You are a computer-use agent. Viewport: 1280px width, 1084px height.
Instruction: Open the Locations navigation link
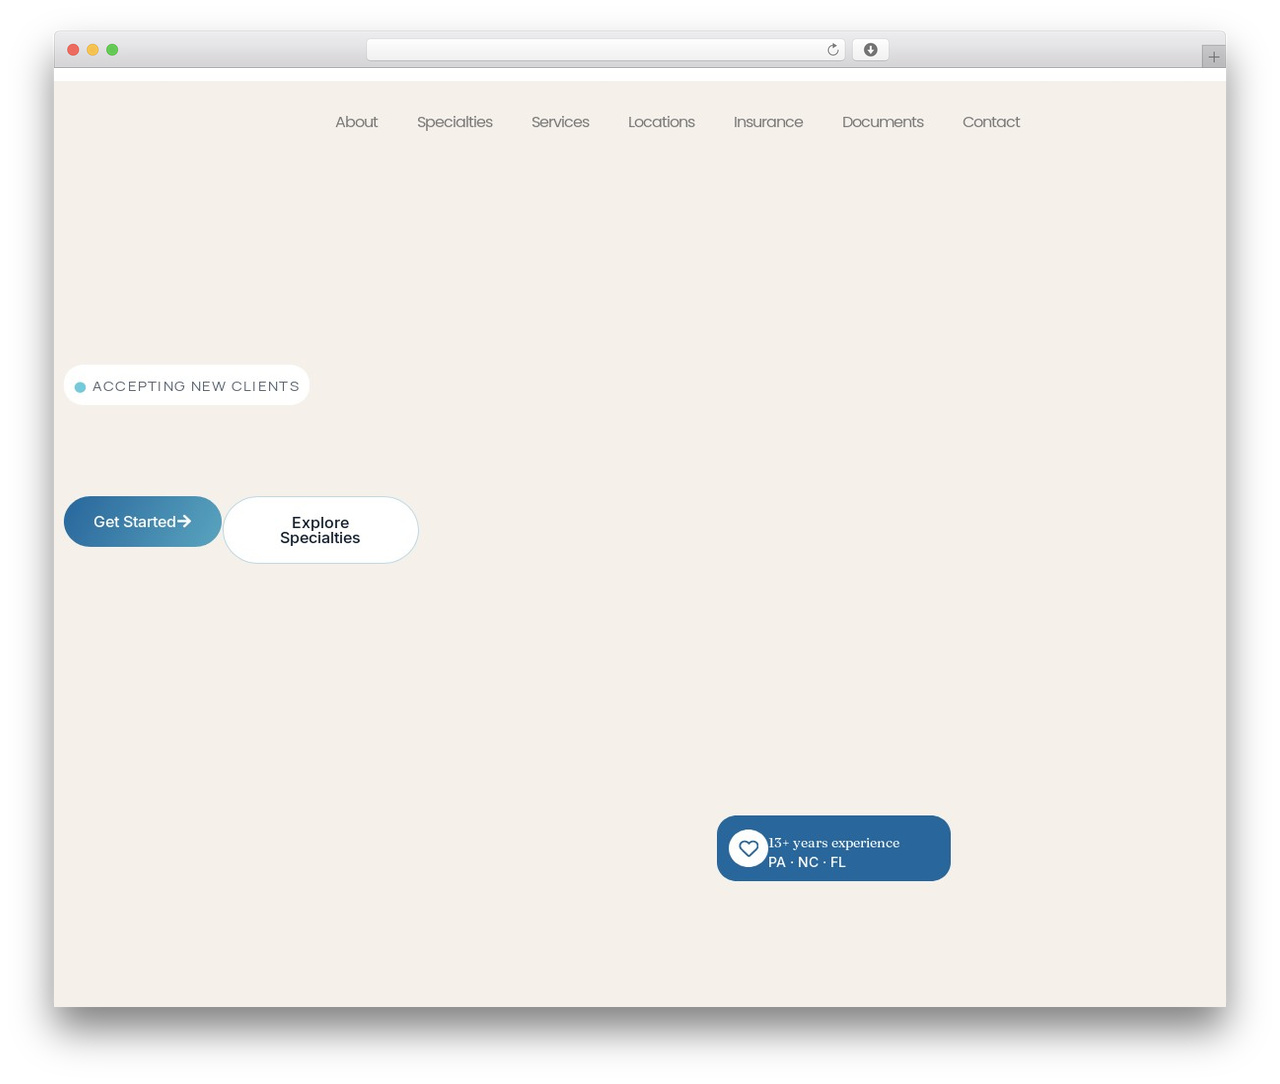tap(661, 122)
